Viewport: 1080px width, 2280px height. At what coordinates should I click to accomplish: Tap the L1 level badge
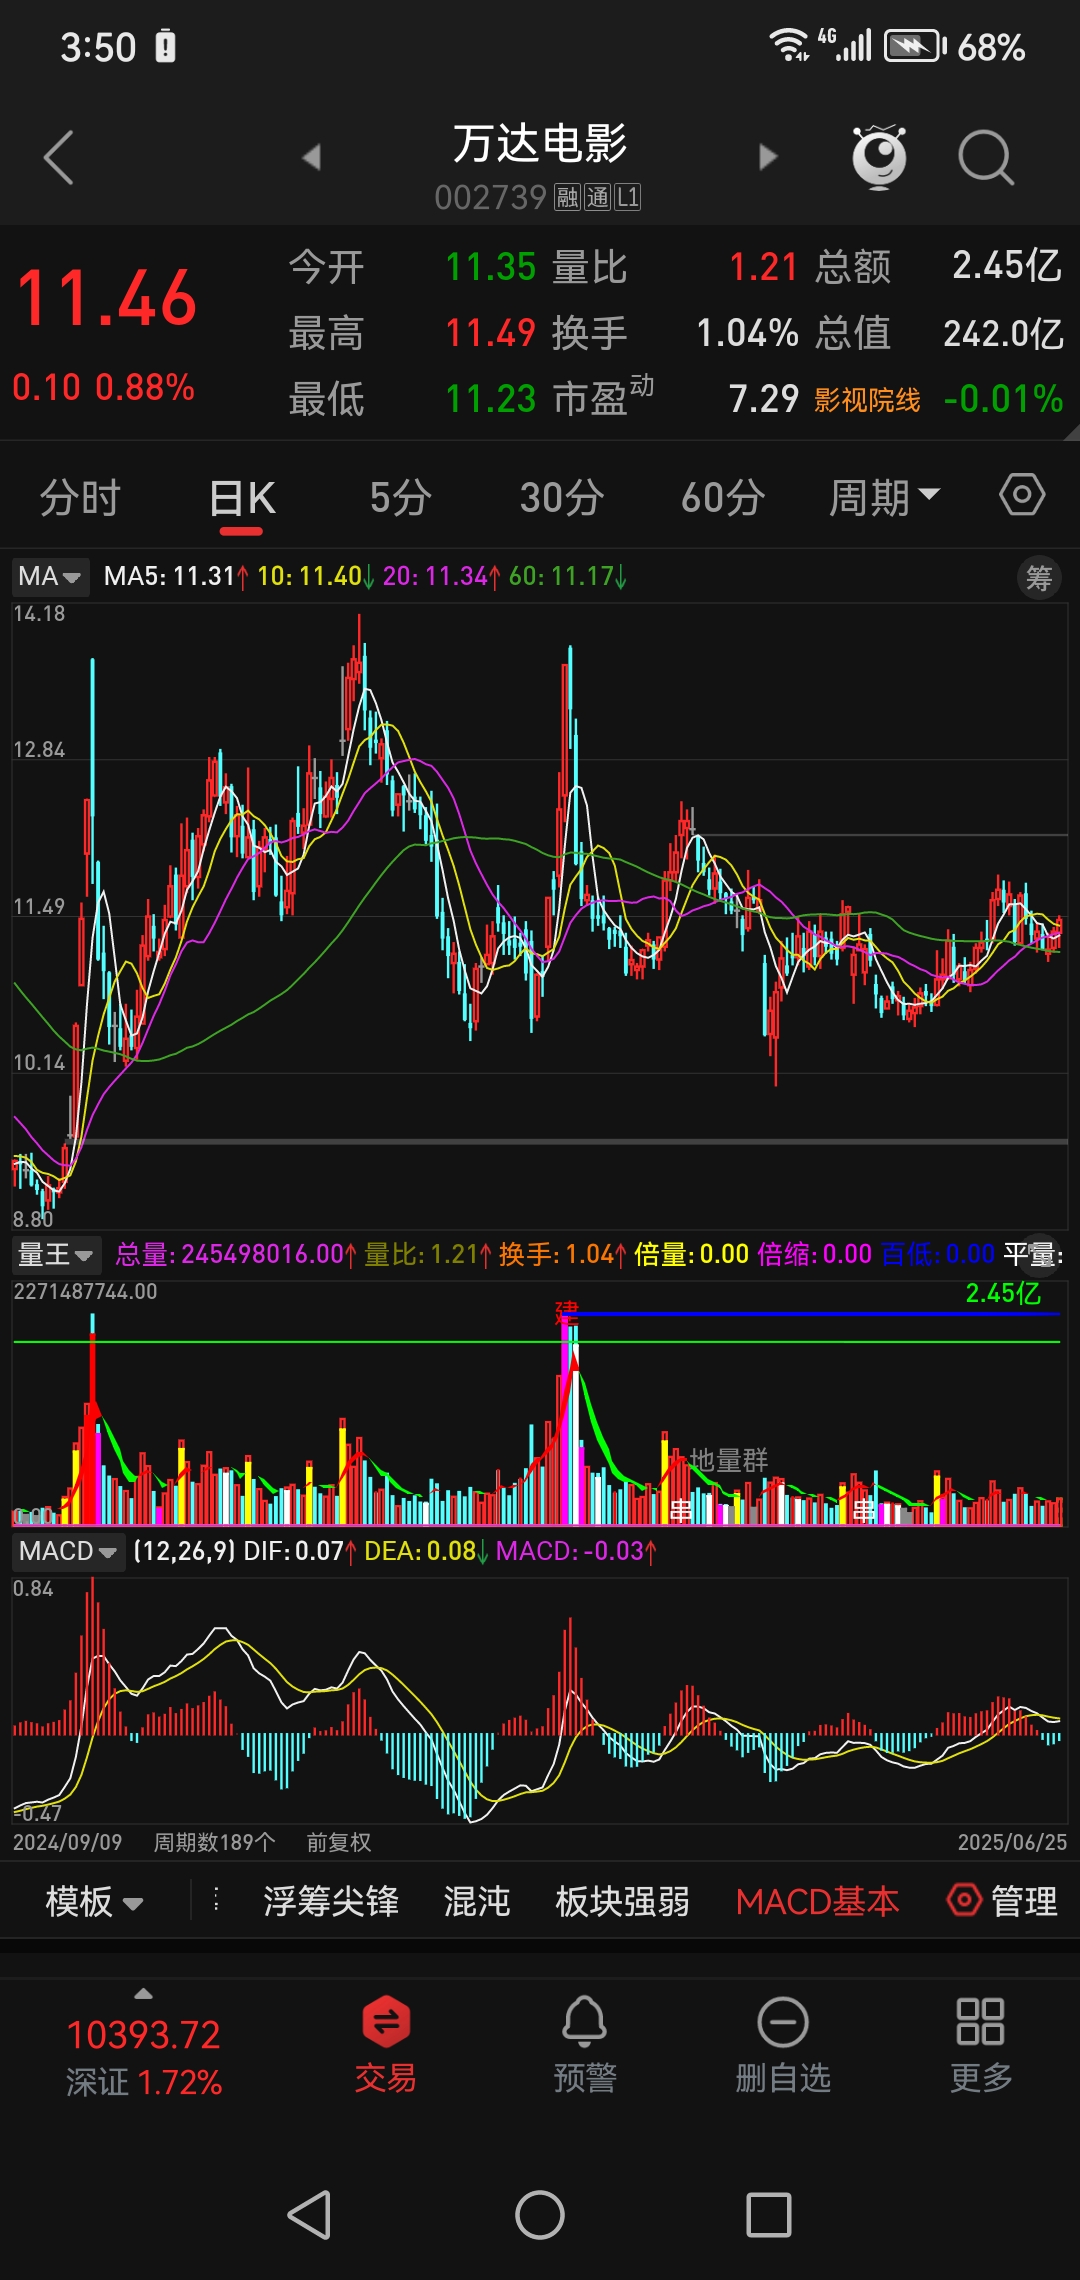(628, 197)
